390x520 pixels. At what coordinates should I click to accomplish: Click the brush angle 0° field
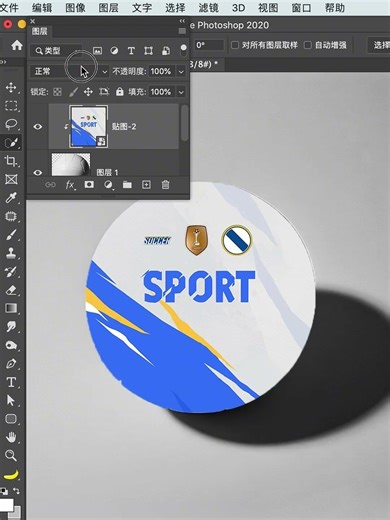(209, 45)
